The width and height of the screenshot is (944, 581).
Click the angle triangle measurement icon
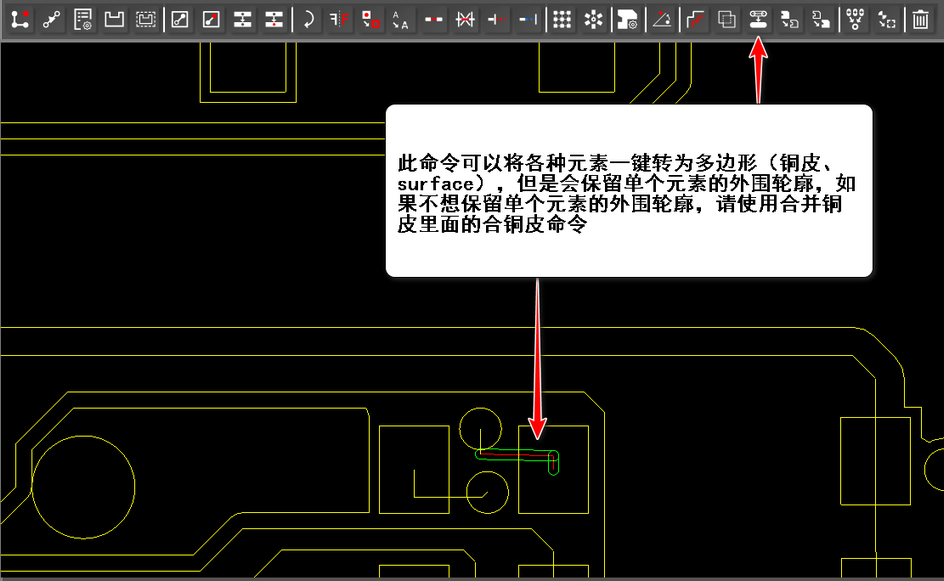[x=662, y=19]
